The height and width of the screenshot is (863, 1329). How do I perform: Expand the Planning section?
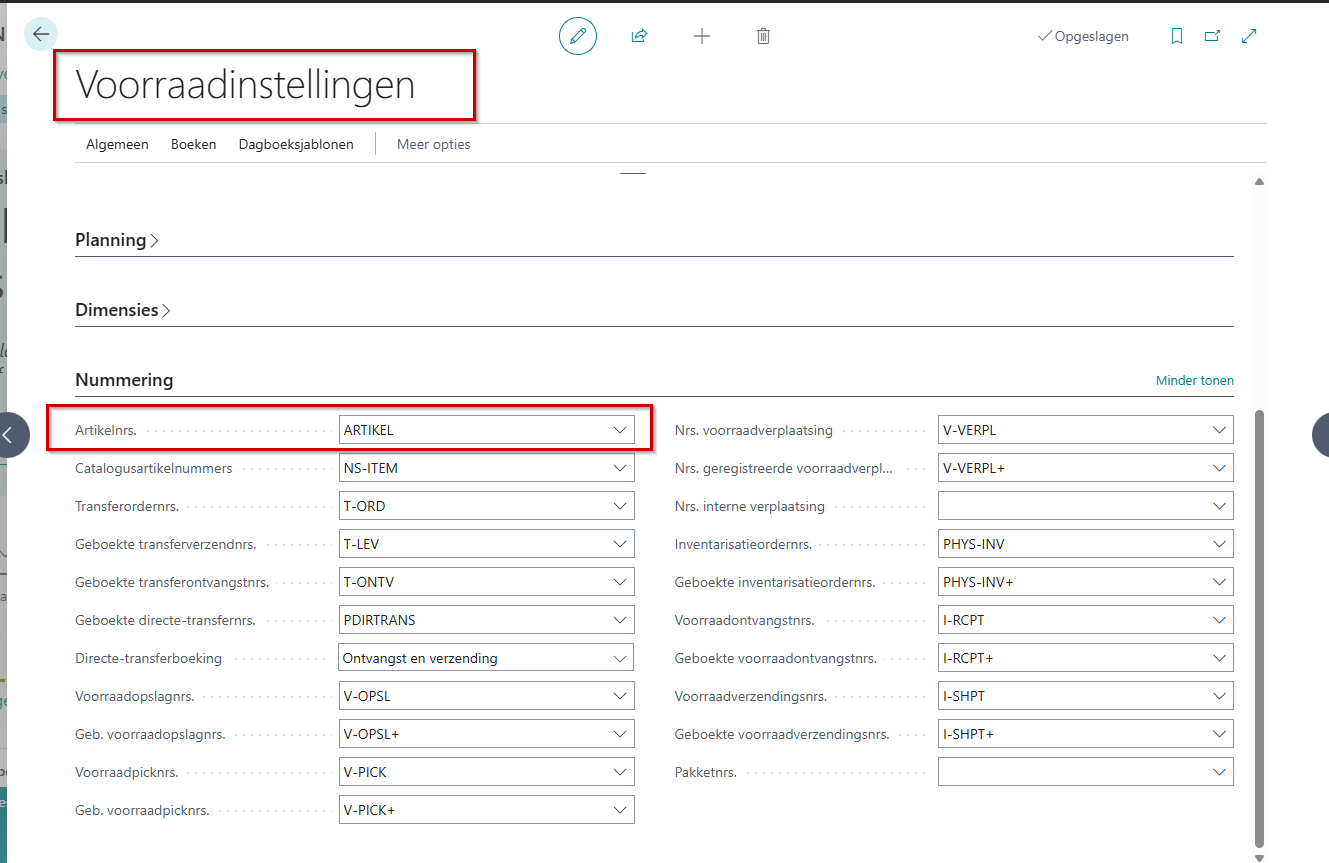tap(116, 240)
